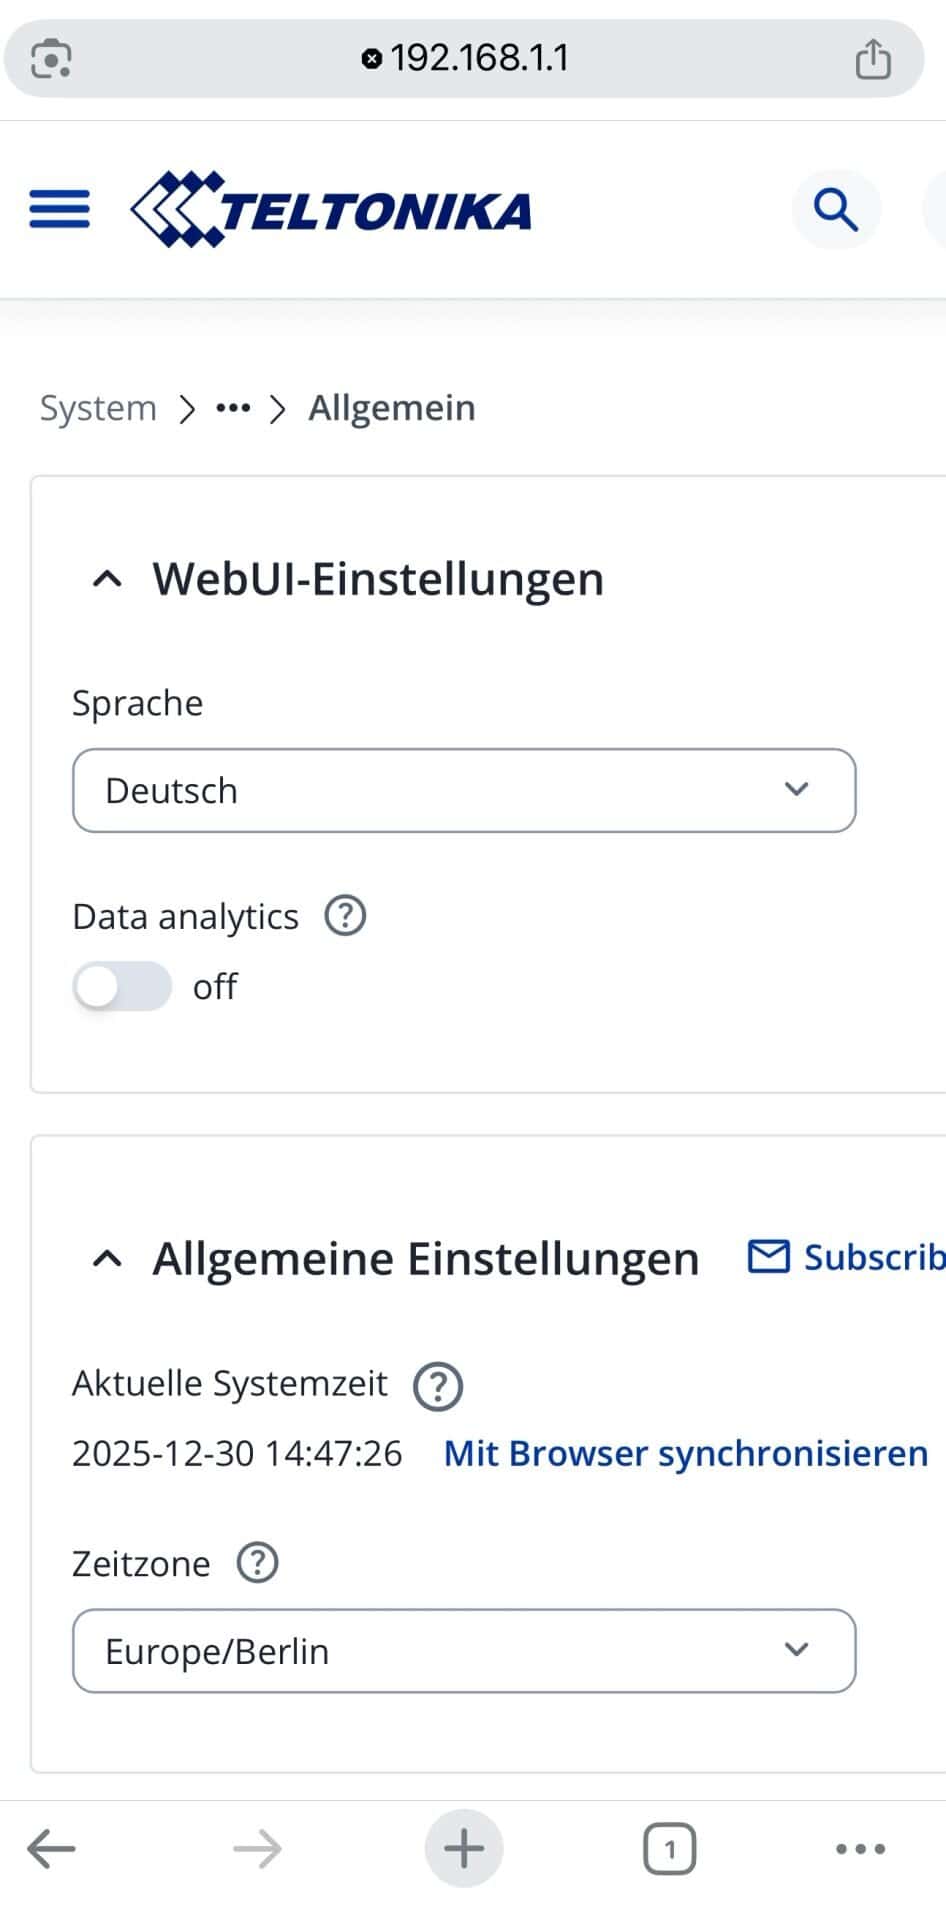
Task: Open the hamburger navigation menu
Action: [58, 208]
